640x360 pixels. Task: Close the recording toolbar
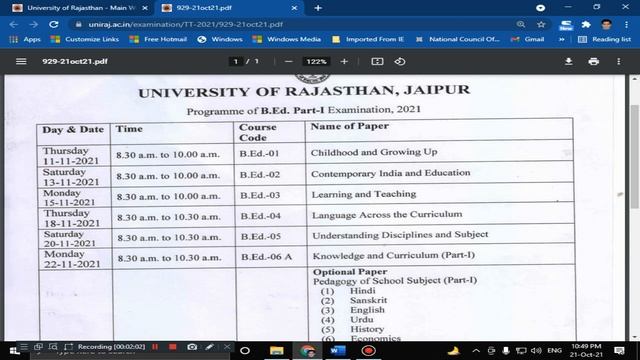227,347
